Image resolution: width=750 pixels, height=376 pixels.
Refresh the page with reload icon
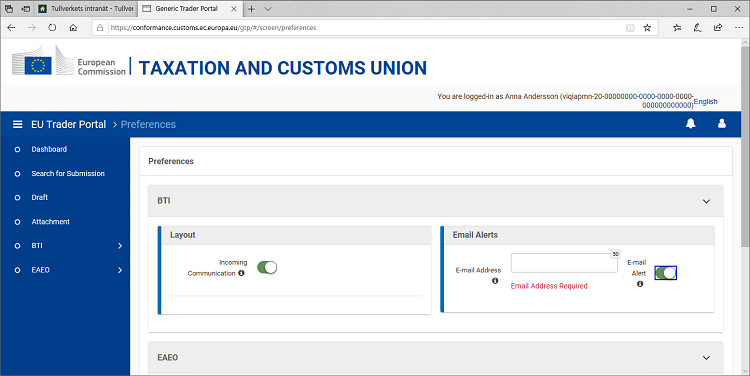pos(52,28)
